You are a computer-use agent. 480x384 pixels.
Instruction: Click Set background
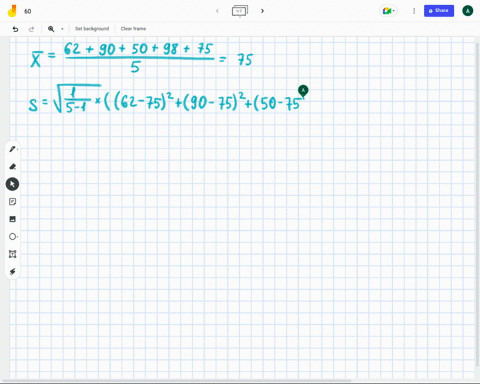pyautogui.click(x=92, y=29)
